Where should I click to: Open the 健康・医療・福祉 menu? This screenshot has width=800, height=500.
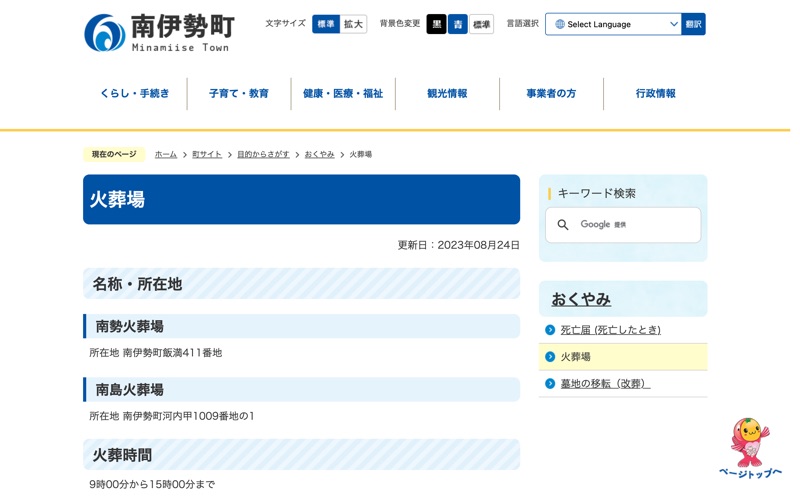343,93
